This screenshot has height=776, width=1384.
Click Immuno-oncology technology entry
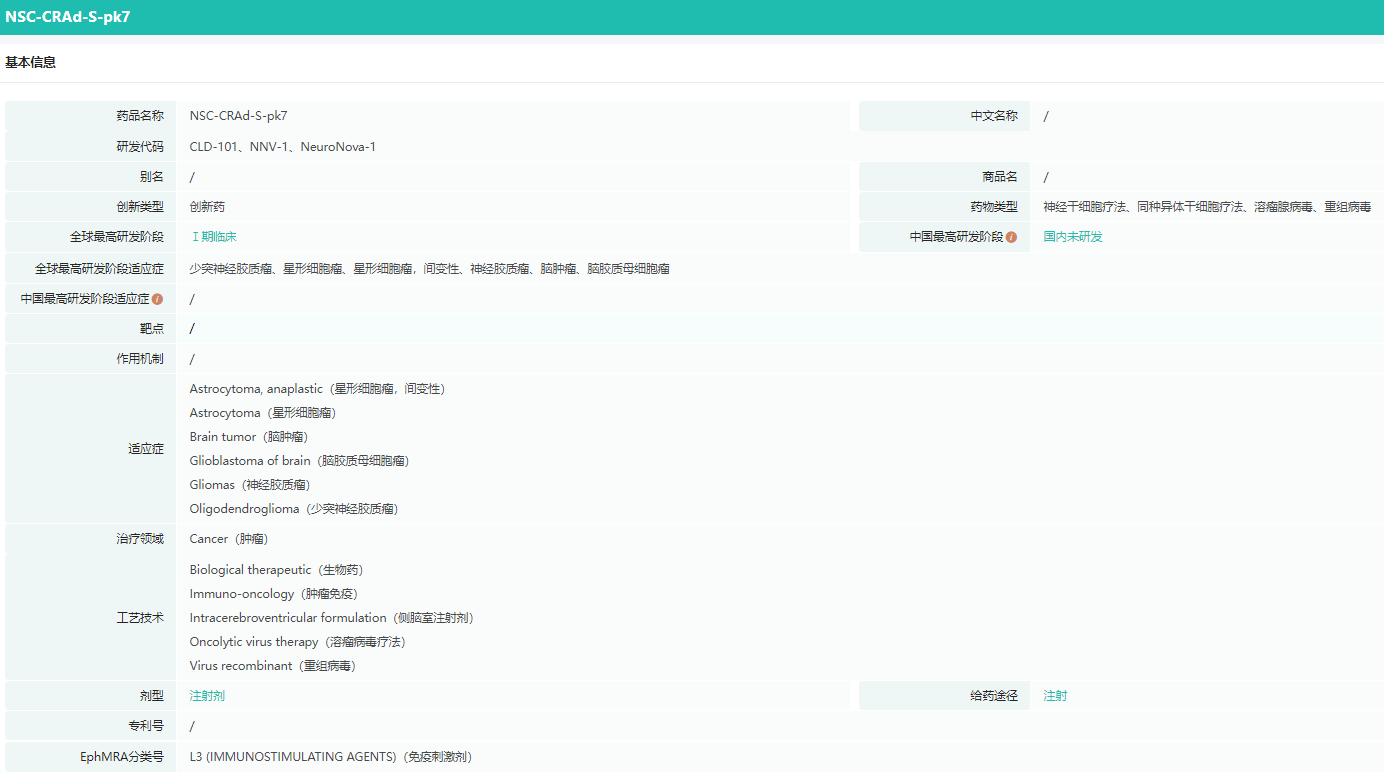tap(273, 594)
